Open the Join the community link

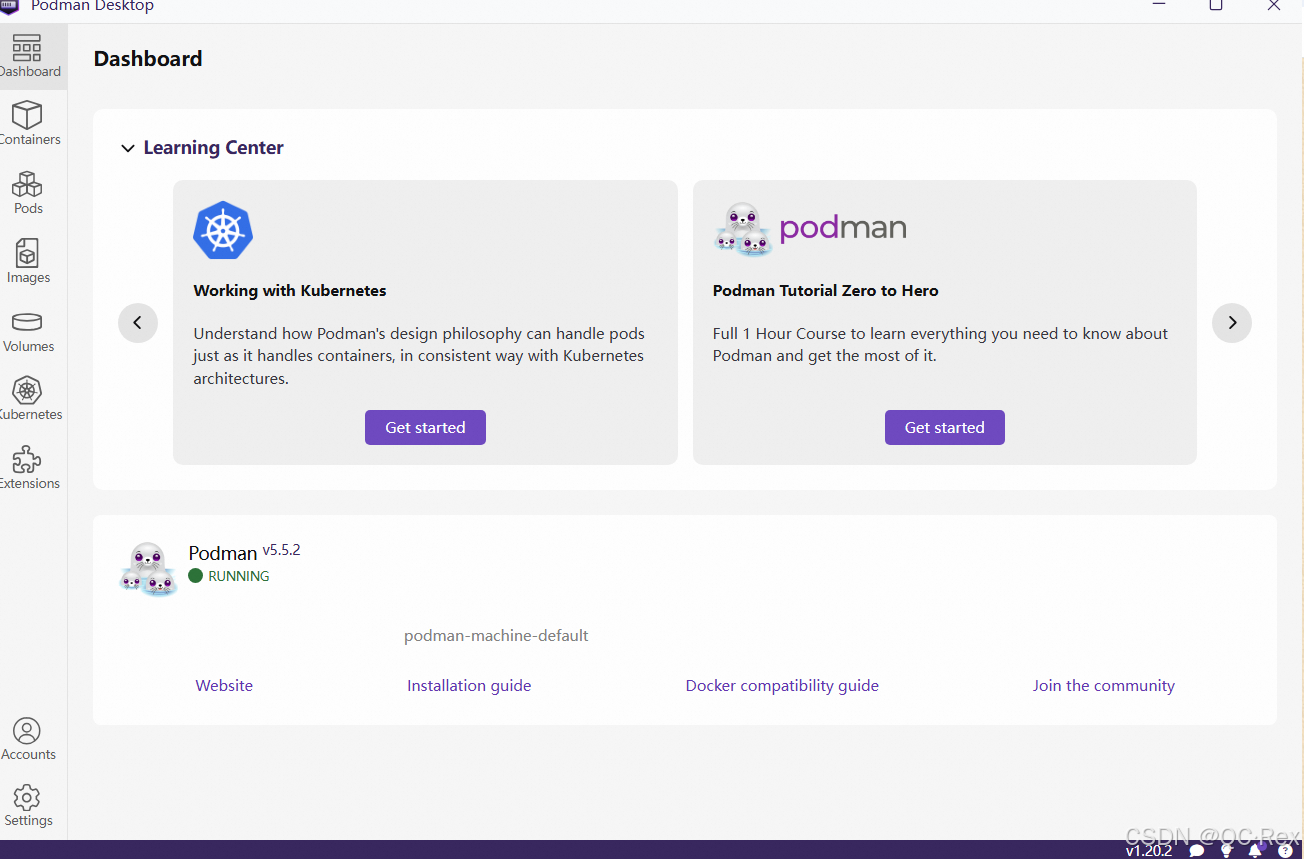(x=1103, y=685)
